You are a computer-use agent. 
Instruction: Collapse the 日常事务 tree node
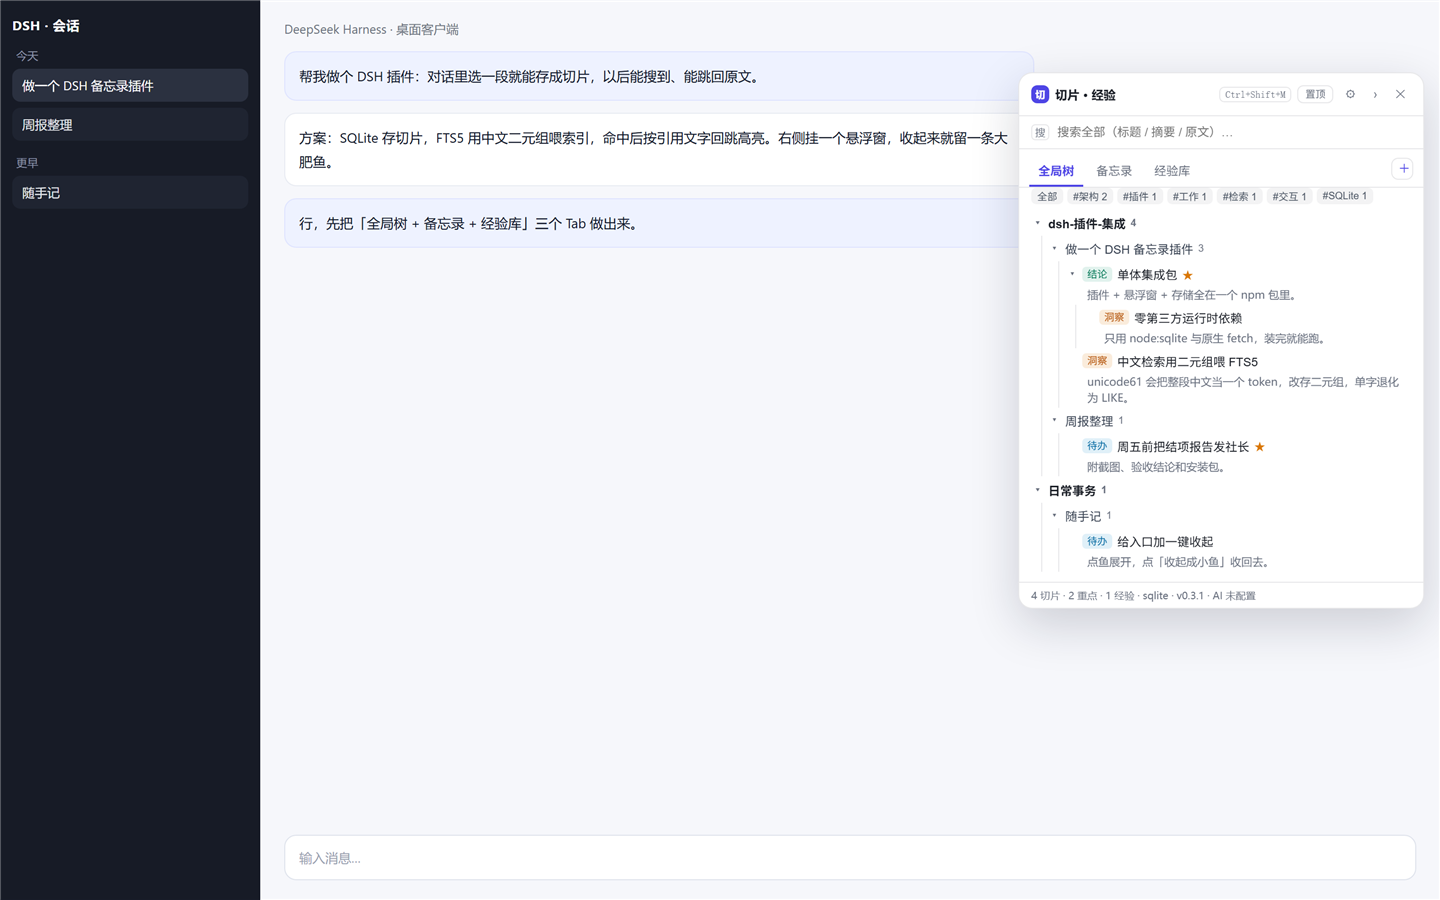pyautogui.click(x=1038, y=490)
